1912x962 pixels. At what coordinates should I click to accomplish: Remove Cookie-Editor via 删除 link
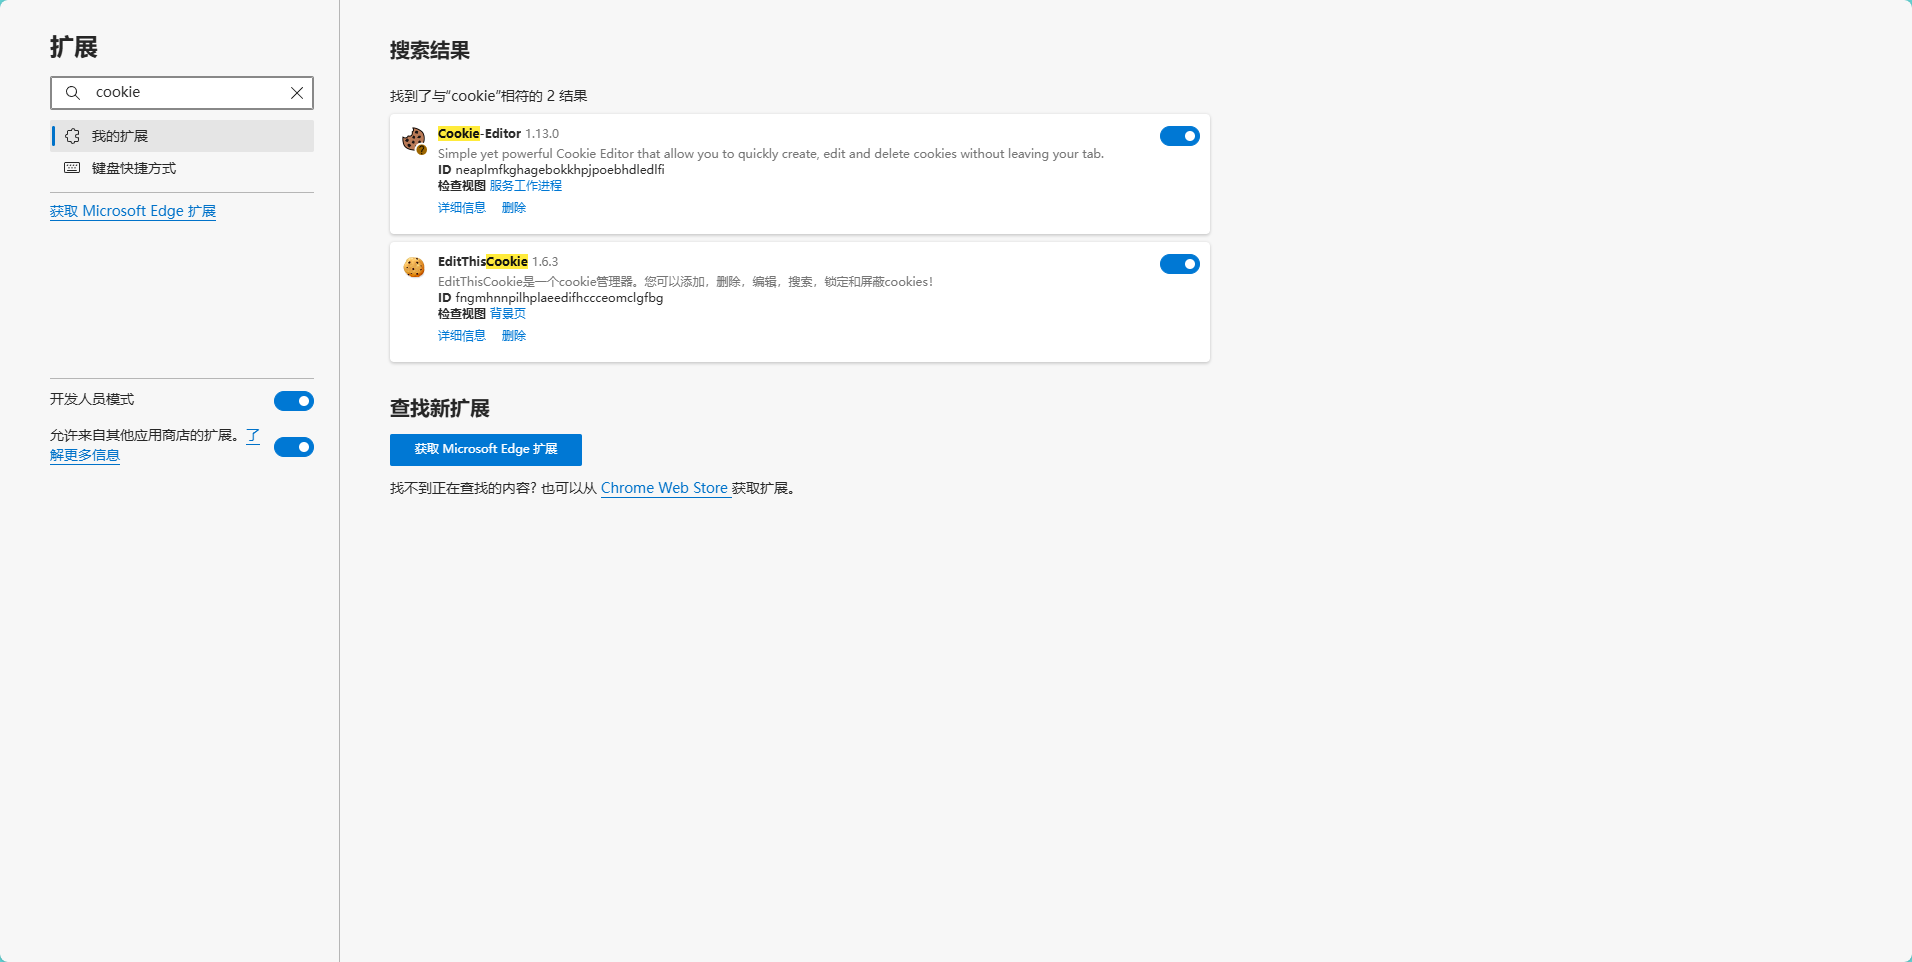[514, 208]
